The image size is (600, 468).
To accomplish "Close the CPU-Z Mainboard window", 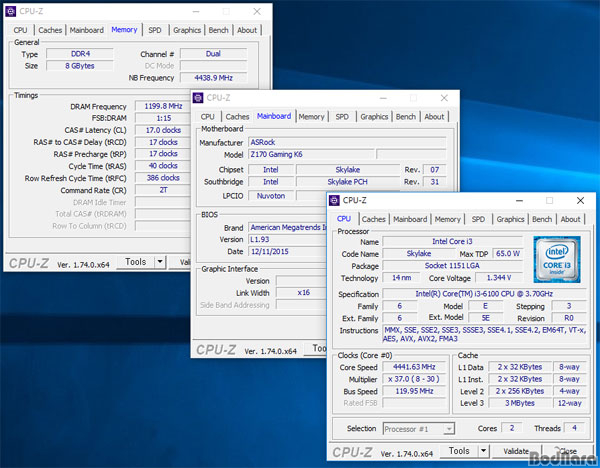I will (444, 98).
